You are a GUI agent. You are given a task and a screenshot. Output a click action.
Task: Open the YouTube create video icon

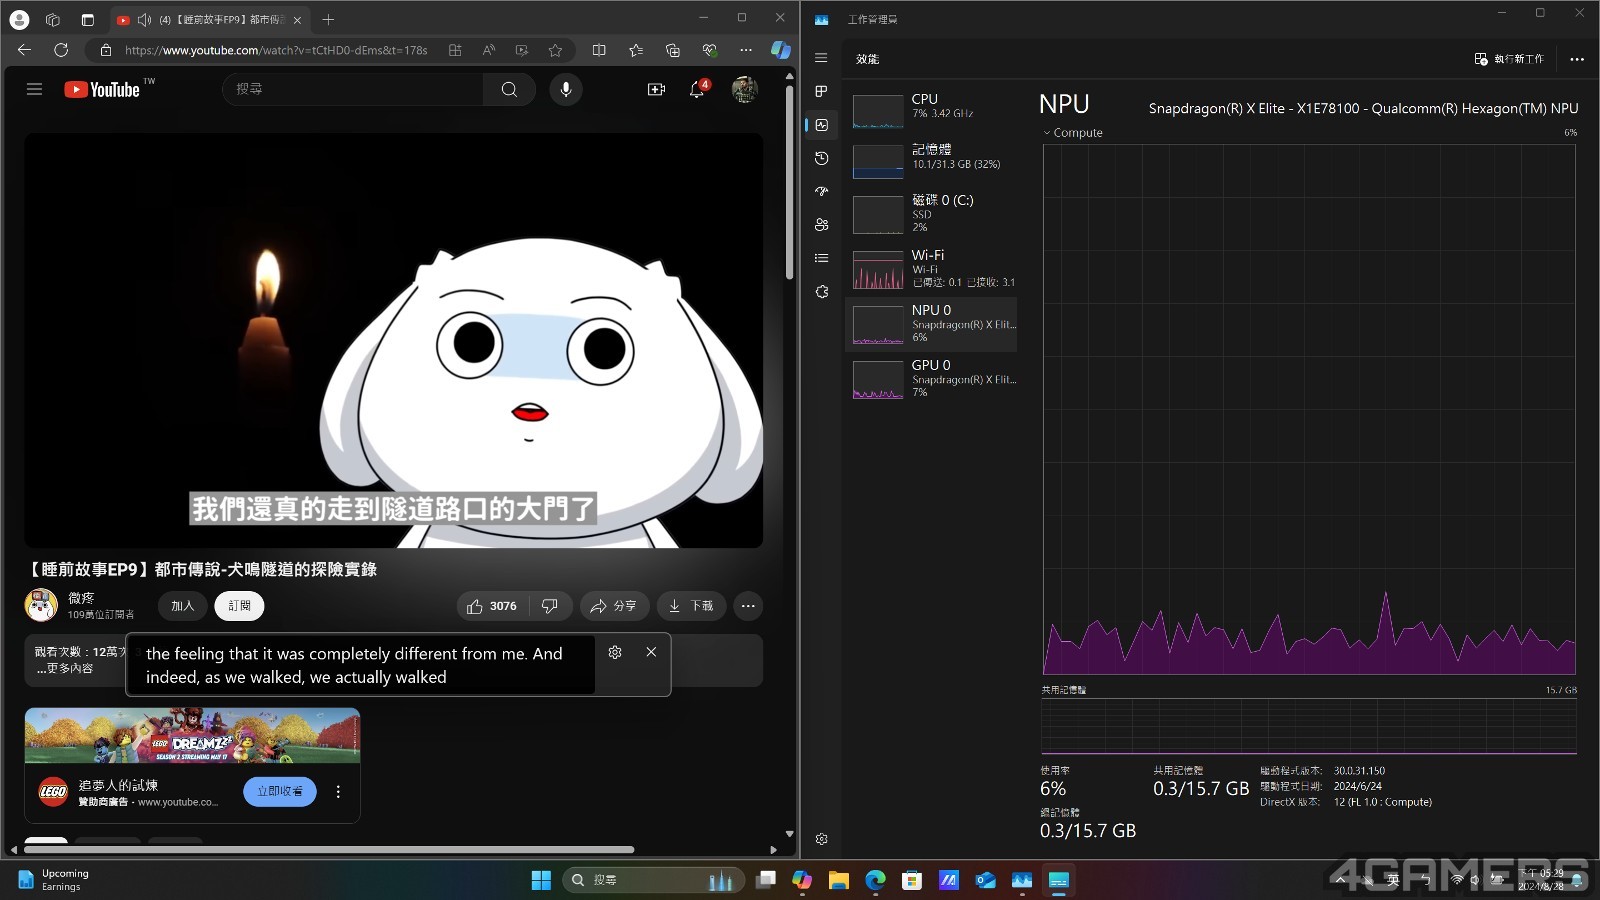656,89
